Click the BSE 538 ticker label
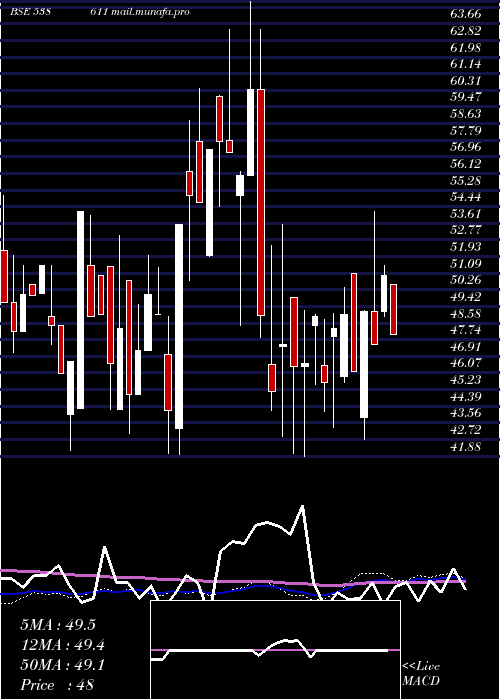The height and width of the screenshot is (700, 500). [x=30, y=12]
